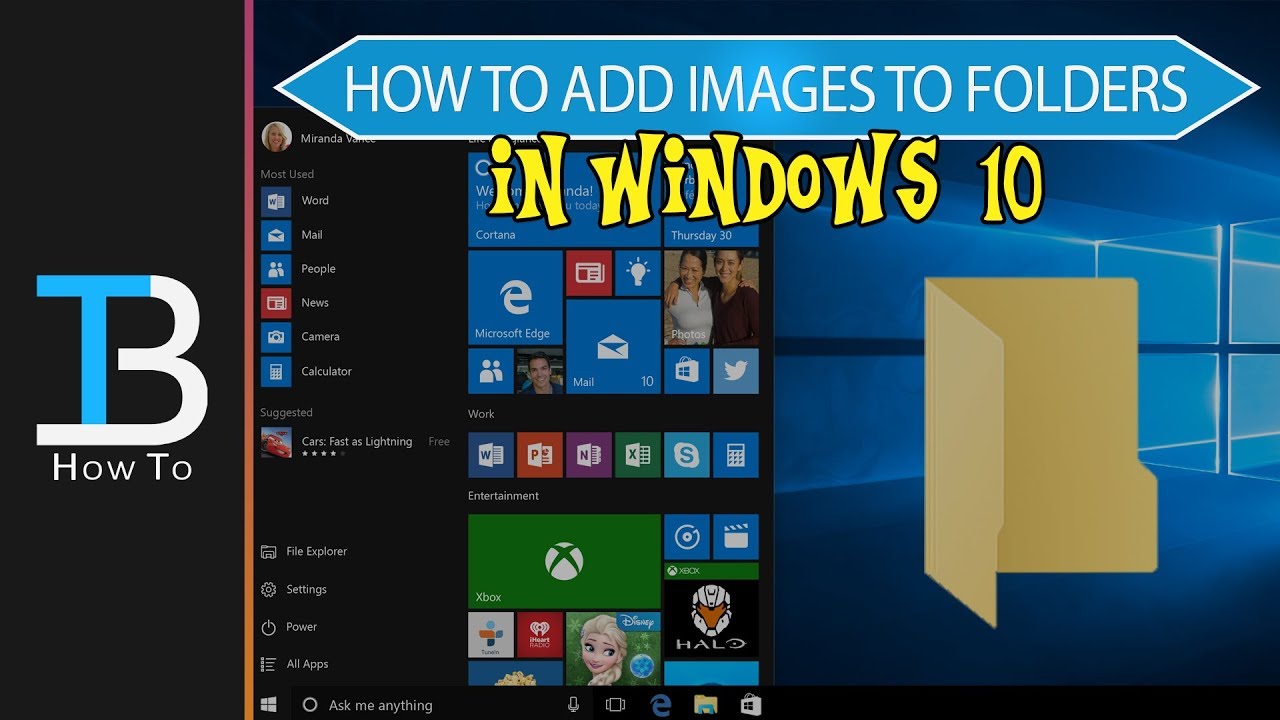Click the Free label on suggested app
1280x720 pixels.
click(x=439, y=442)
